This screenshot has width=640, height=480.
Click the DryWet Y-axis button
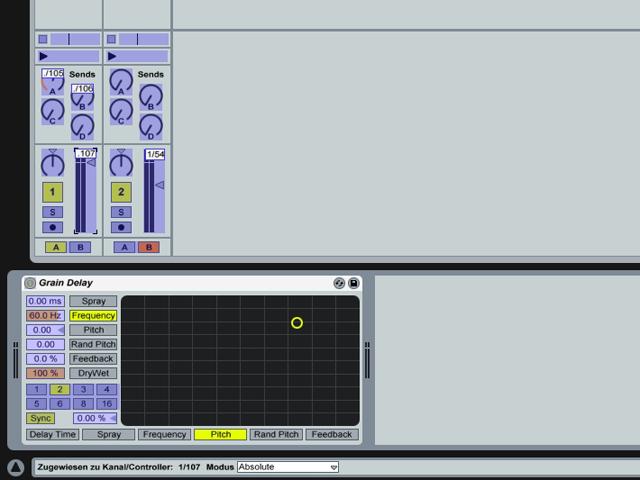point(93,373)
